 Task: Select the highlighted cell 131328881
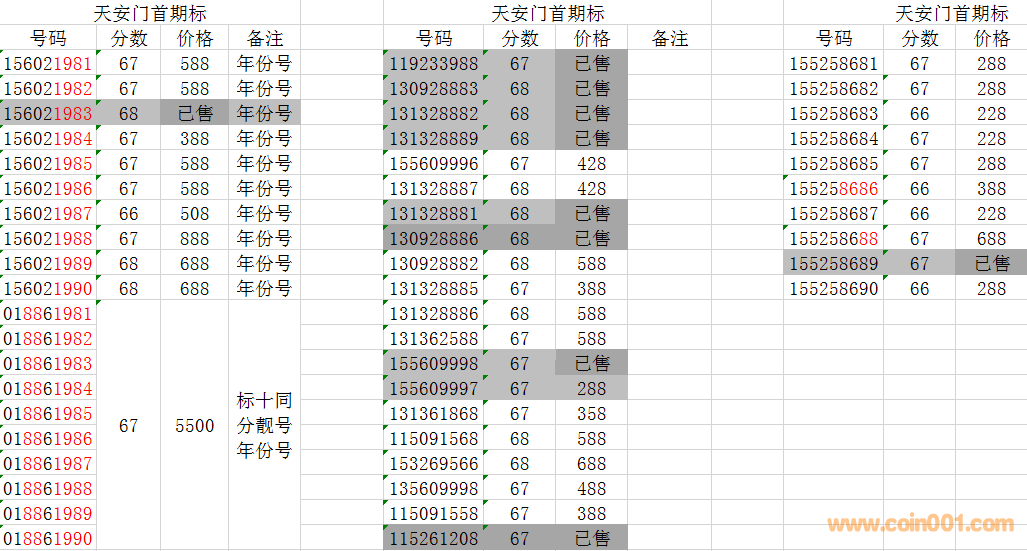point(433,213)
